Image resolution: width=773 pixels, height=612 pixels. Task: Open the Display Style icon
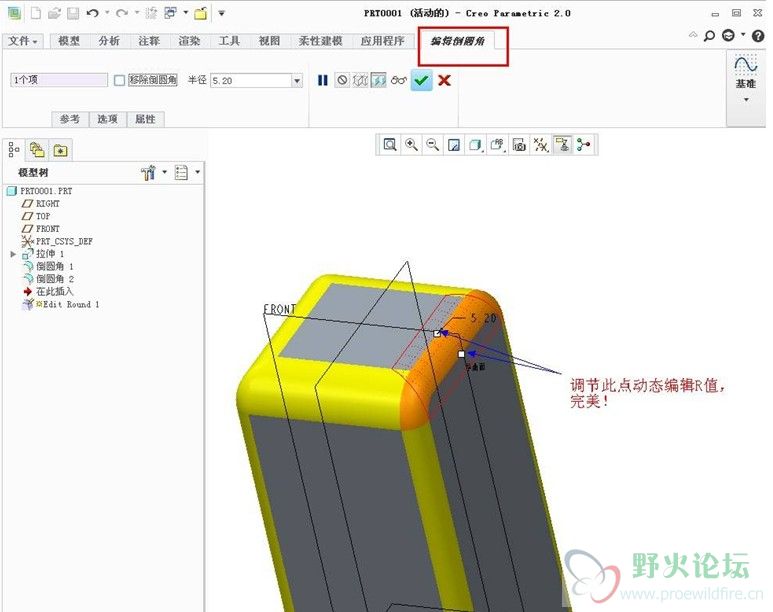pyautogui.click(x=475, y=144)
